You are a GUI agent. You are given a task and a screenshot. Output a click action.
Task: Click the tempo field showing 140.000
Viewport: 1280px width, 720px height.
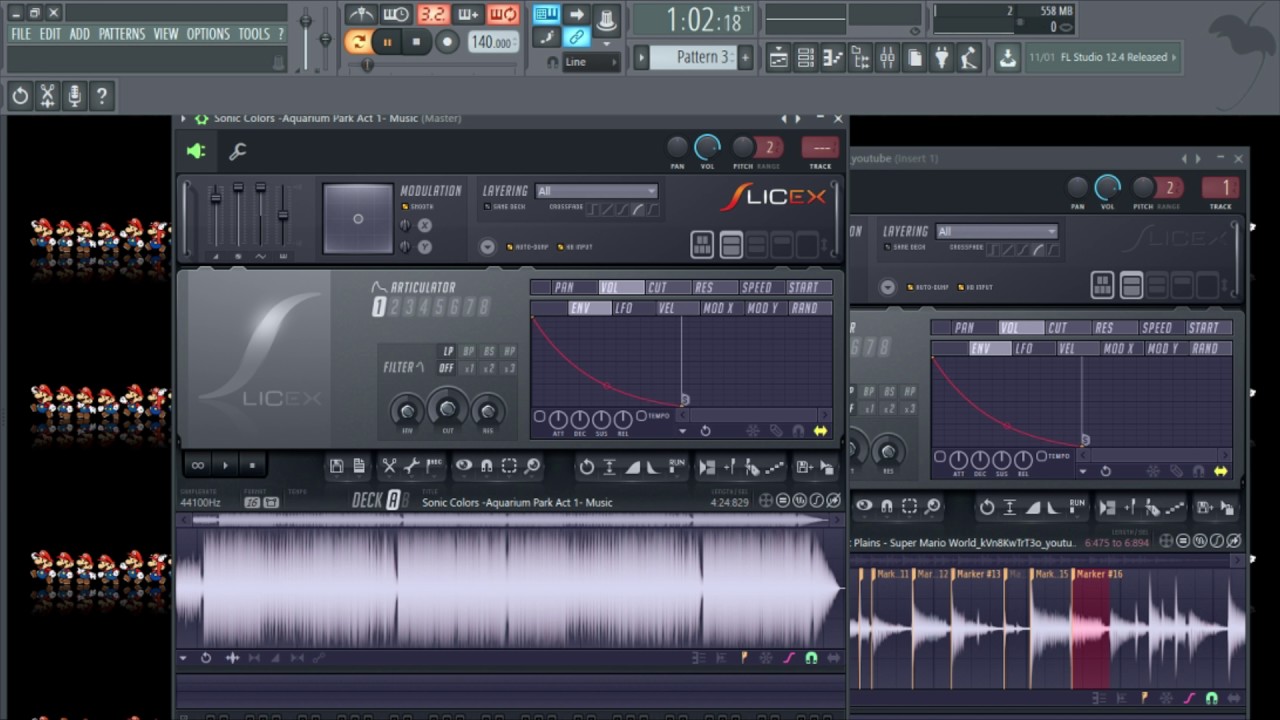(x=492, y=42)
